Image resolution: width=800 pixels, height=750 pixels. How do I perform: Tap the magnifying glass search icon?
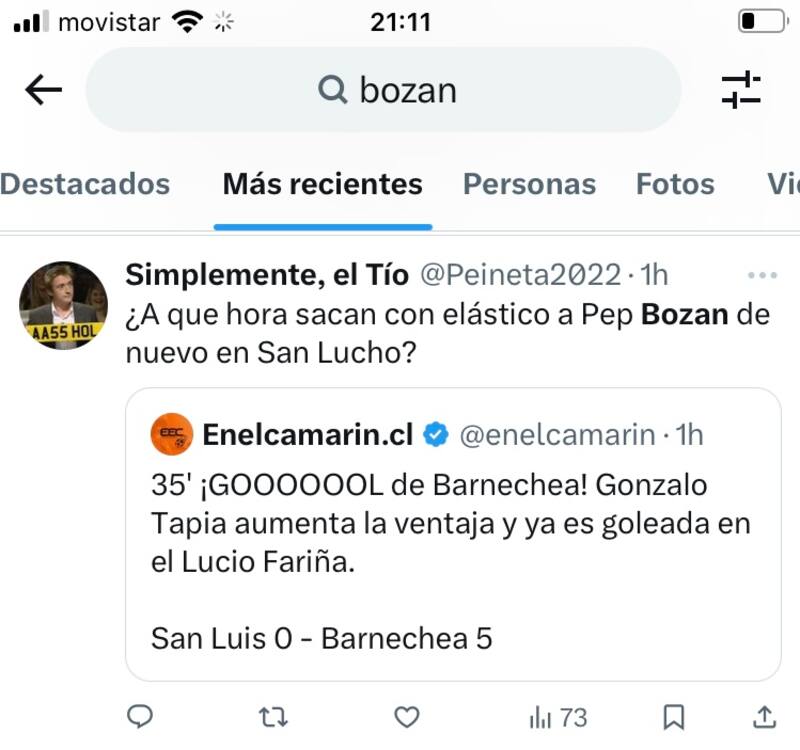[x=331, y=90]
